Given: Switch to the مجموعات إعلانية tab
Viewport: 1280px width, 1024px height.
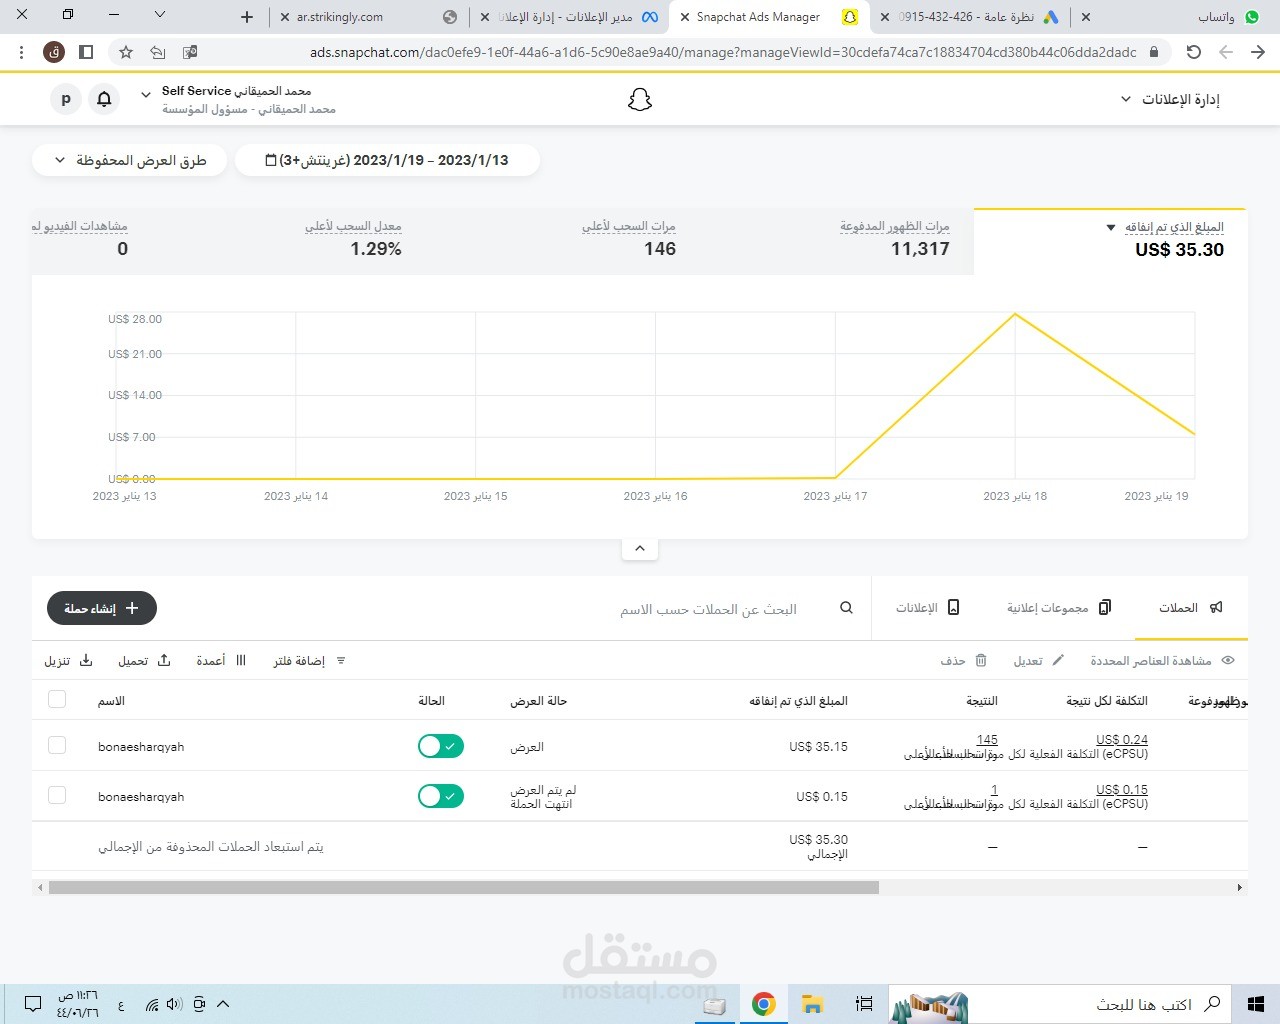Looking at the screenshot, I should [x=1059, y=607].
